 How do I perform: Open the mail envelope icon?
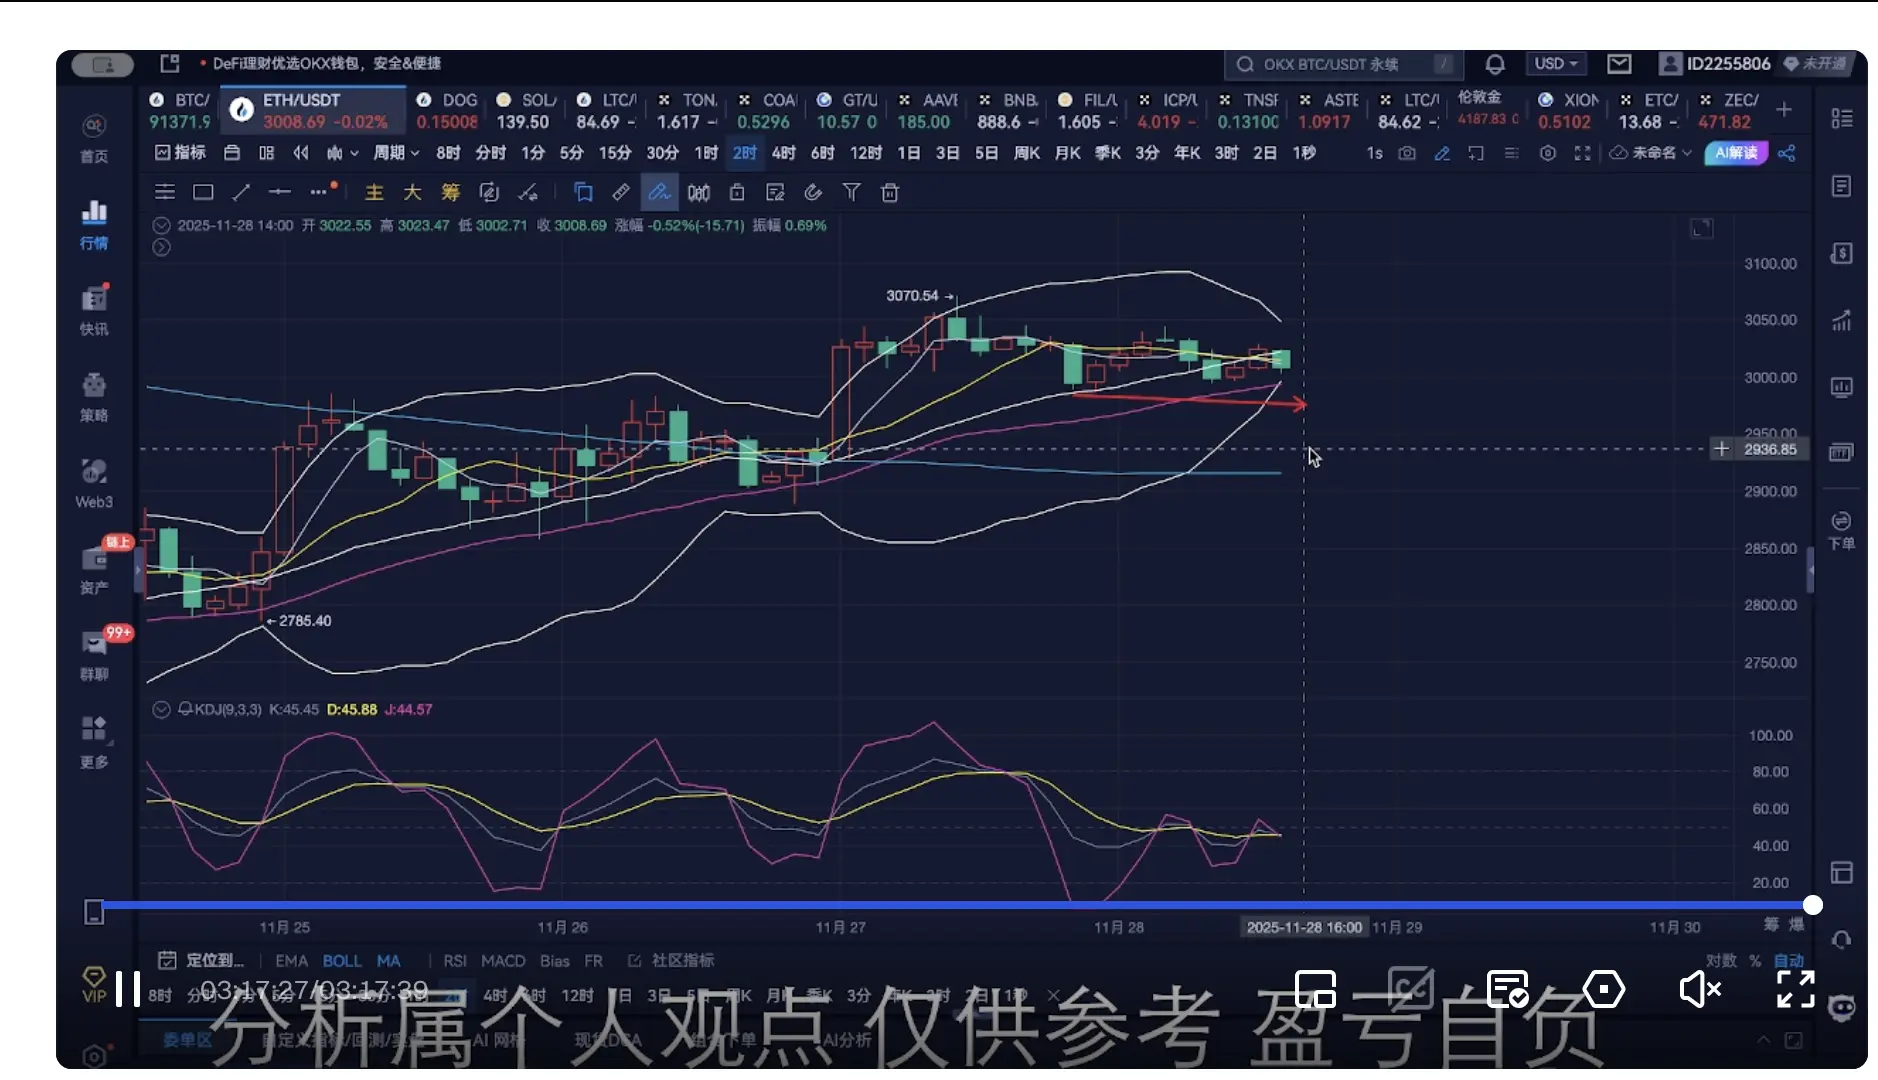tap(1619, 64)
